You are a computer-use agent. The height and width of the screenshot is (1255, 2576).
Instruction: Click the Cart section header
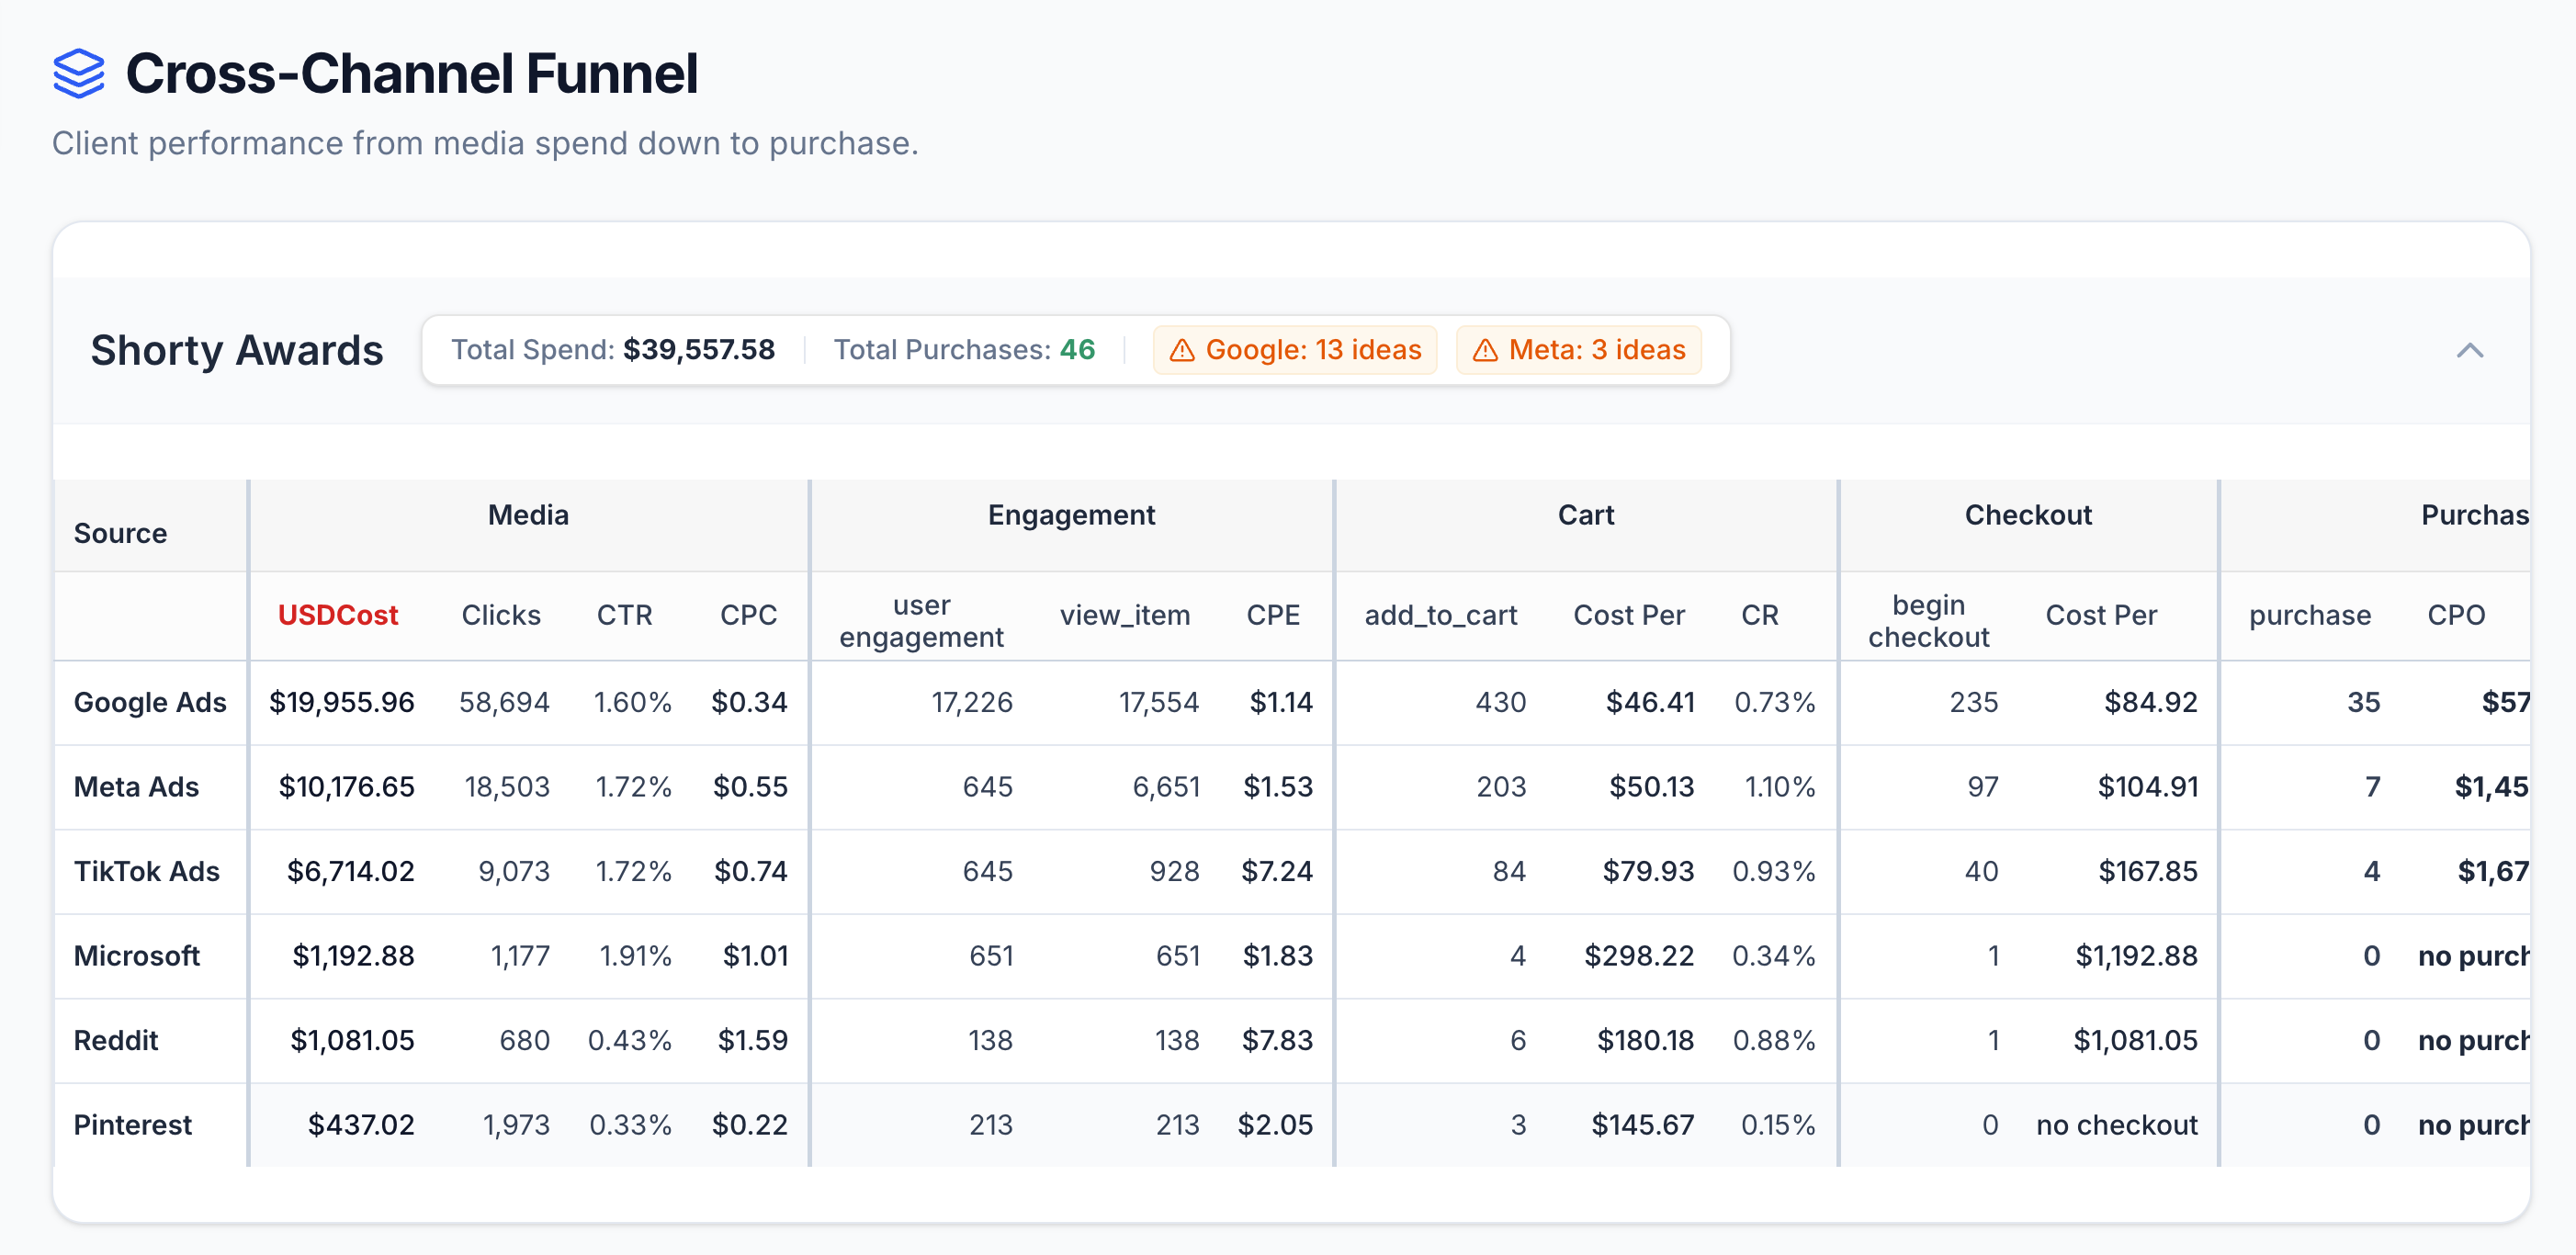point(1586,515)
